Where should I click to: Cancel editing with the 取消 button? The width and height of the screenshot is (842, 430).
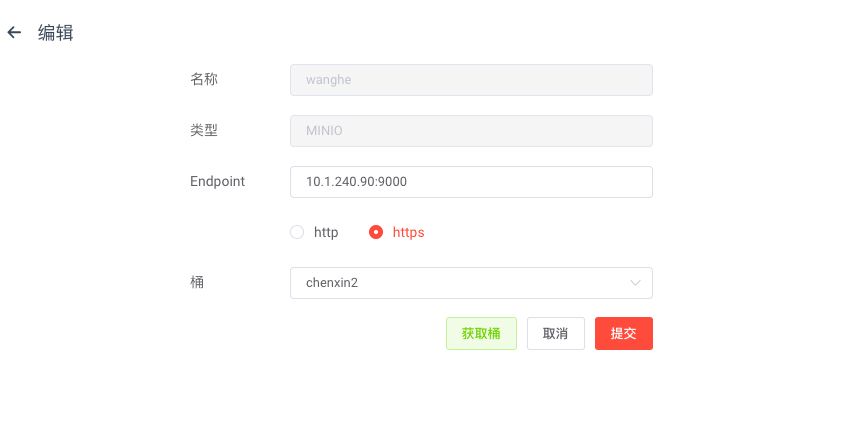point(555,333)
